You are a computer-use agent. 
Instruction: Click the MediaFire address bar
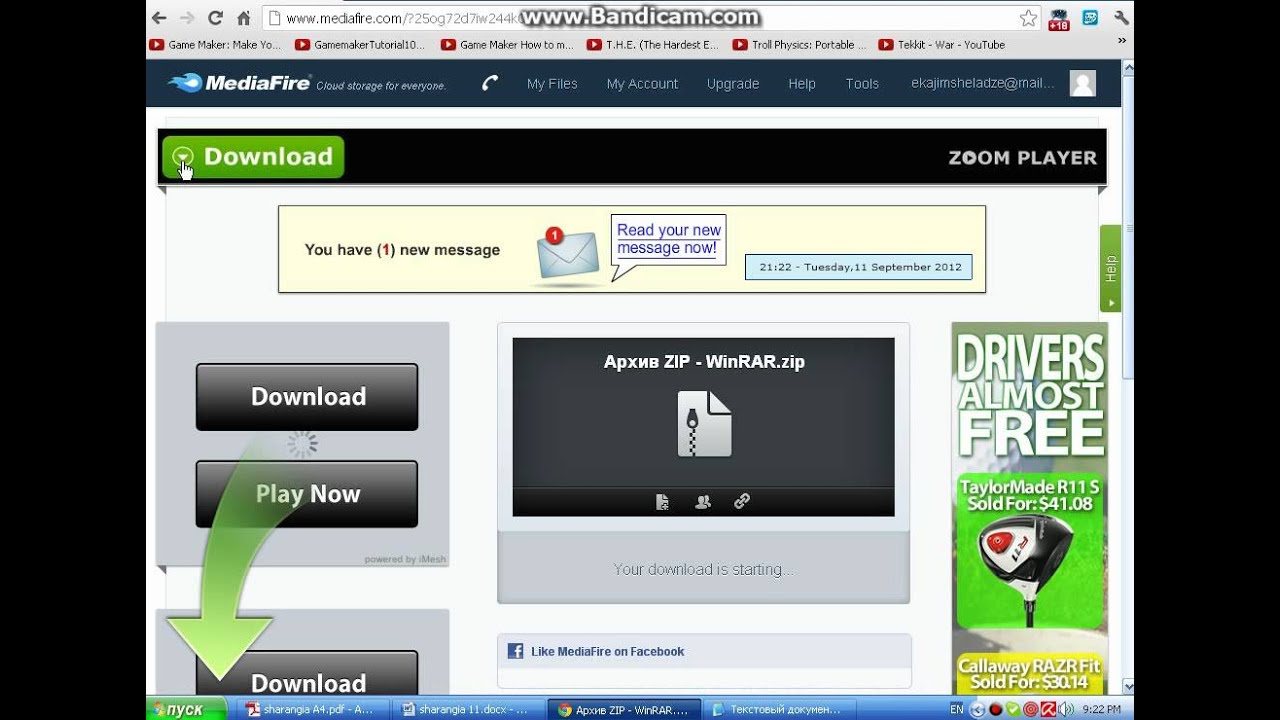(x=652, y=18)
